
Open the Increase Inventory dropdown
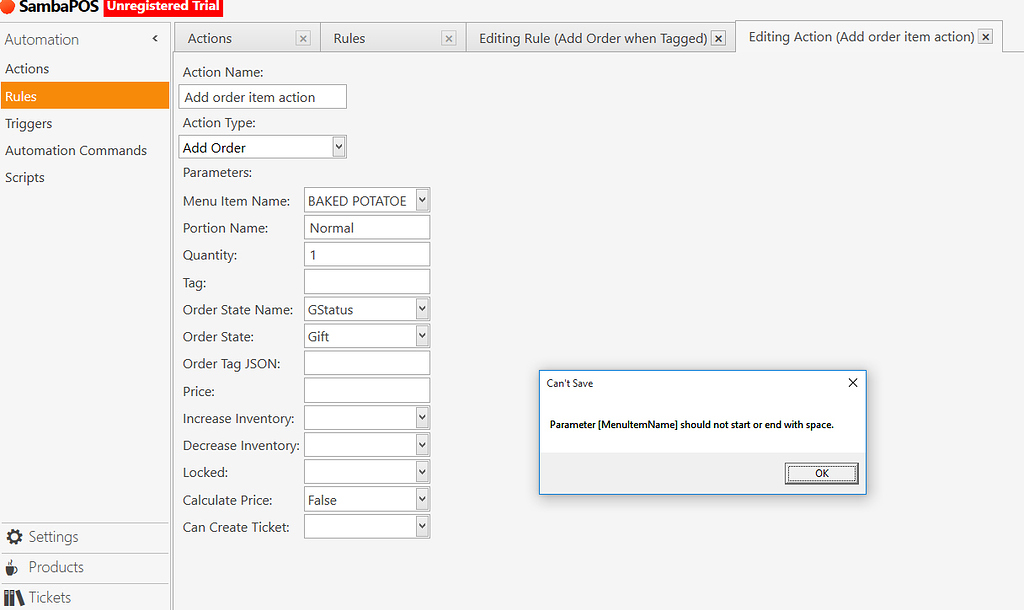[x=421, y=417]
